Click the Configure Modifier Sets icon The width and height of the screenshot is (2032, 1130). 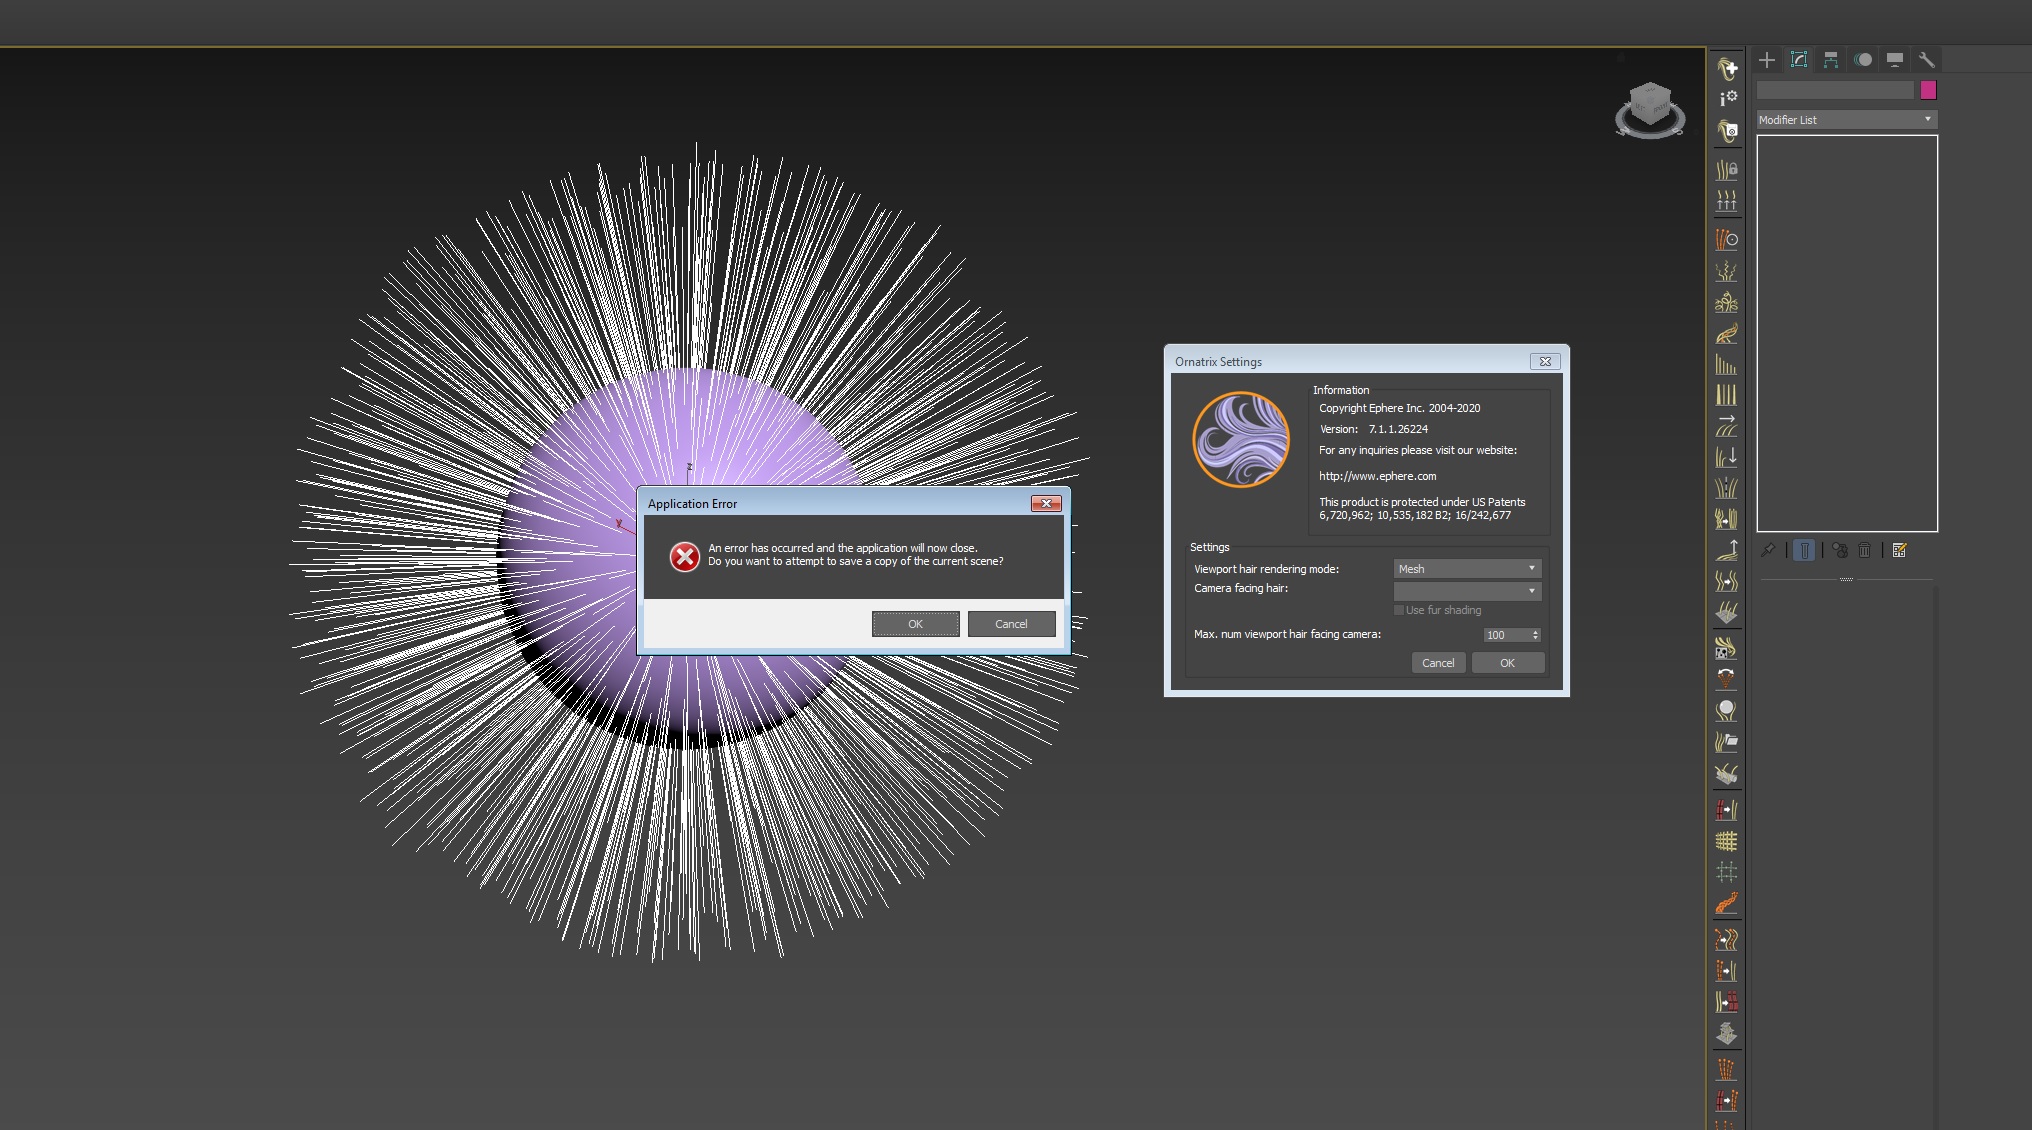pyautogui.click(x=1900, y=550)
